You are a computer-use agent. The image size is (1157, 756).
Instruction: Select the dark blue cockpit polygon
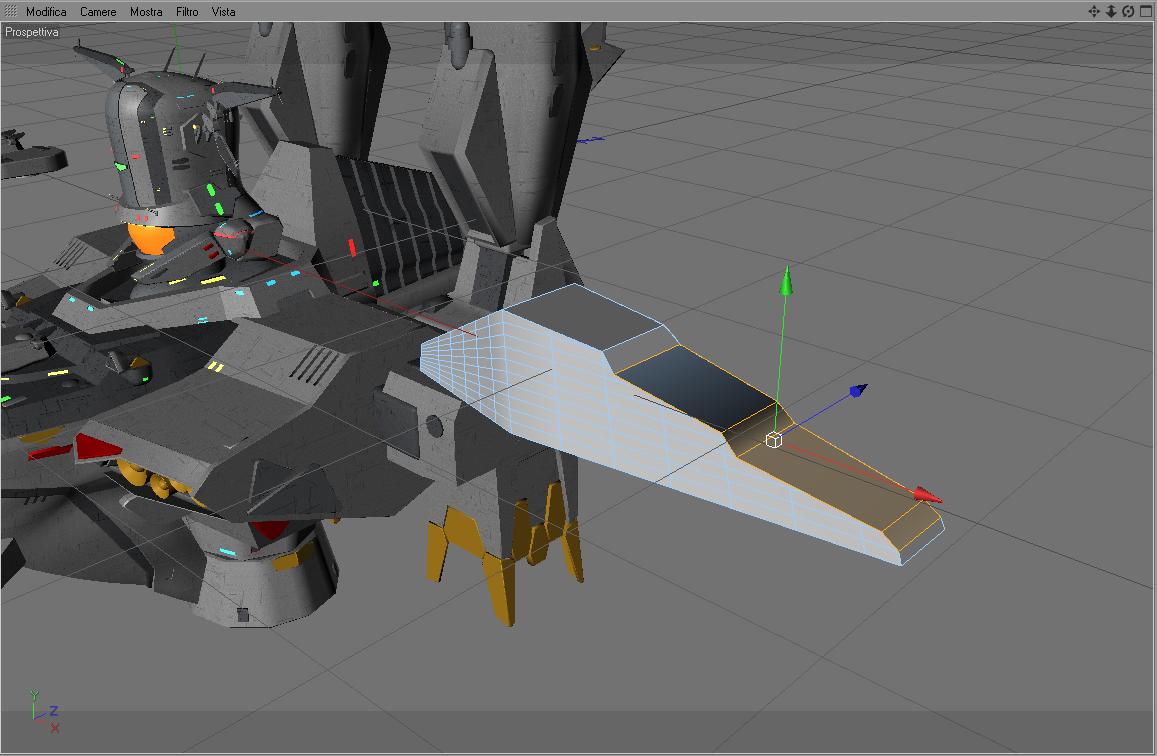[x=697, y=387]
